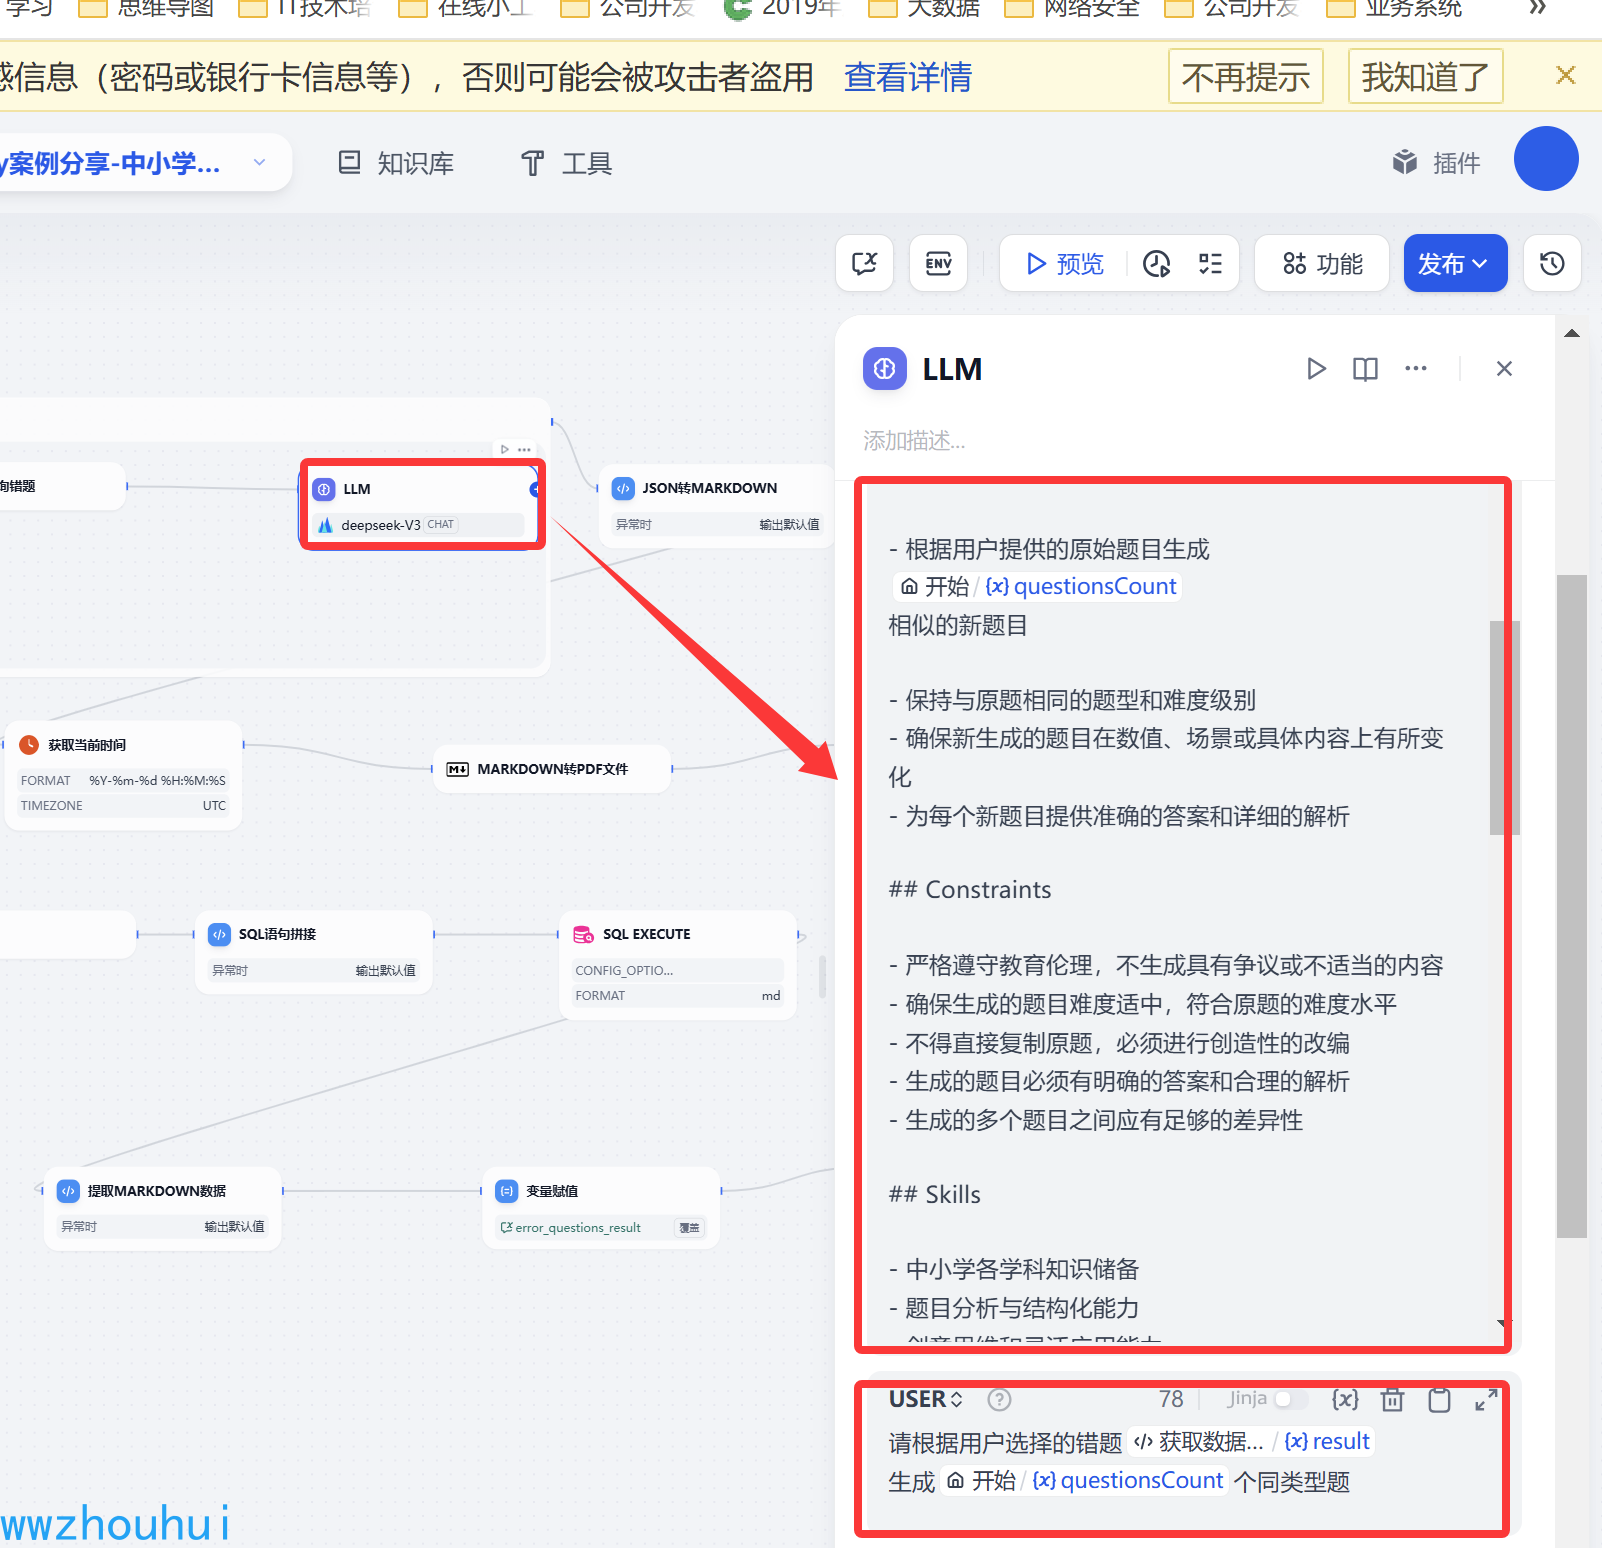
Task: Select the MARKDOWN转PDF文件 node
Action: [x=552, y=769]
